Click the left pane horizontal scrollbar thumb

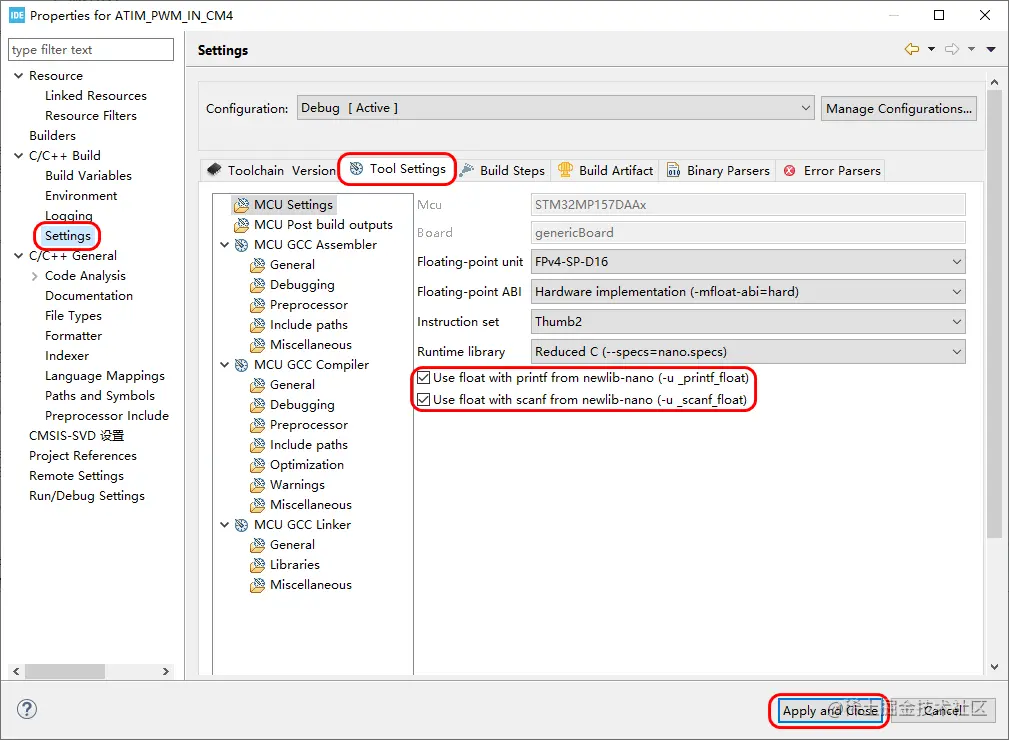click(64, 671)
